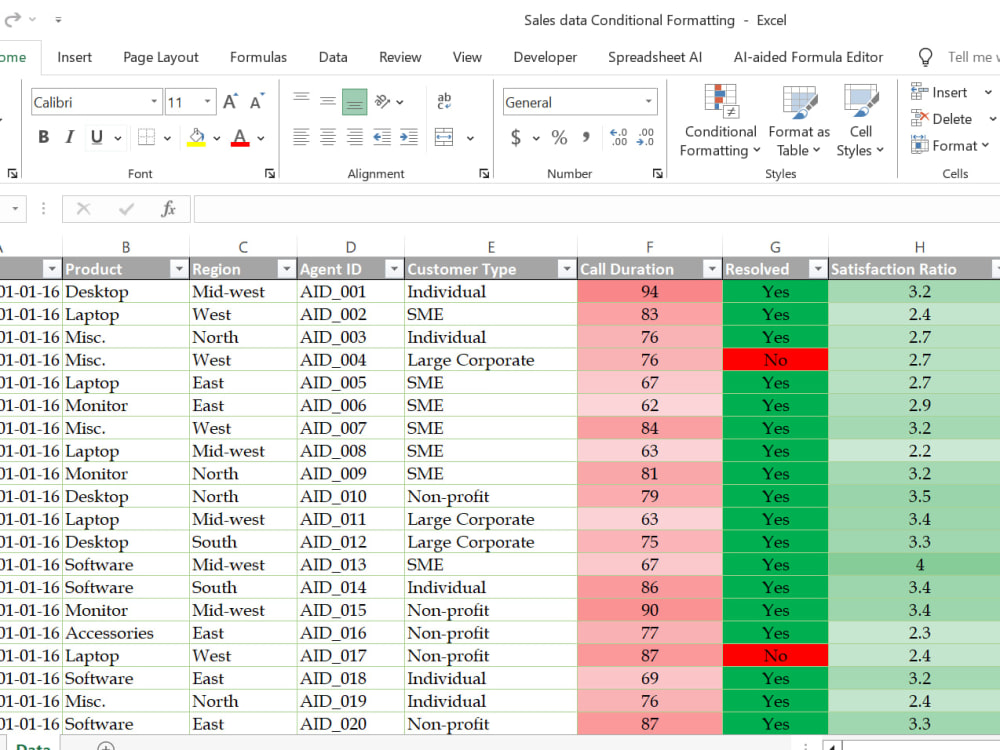Switch to Review tab
This screenshot has width=1000, height=750.
pos(400,57)
